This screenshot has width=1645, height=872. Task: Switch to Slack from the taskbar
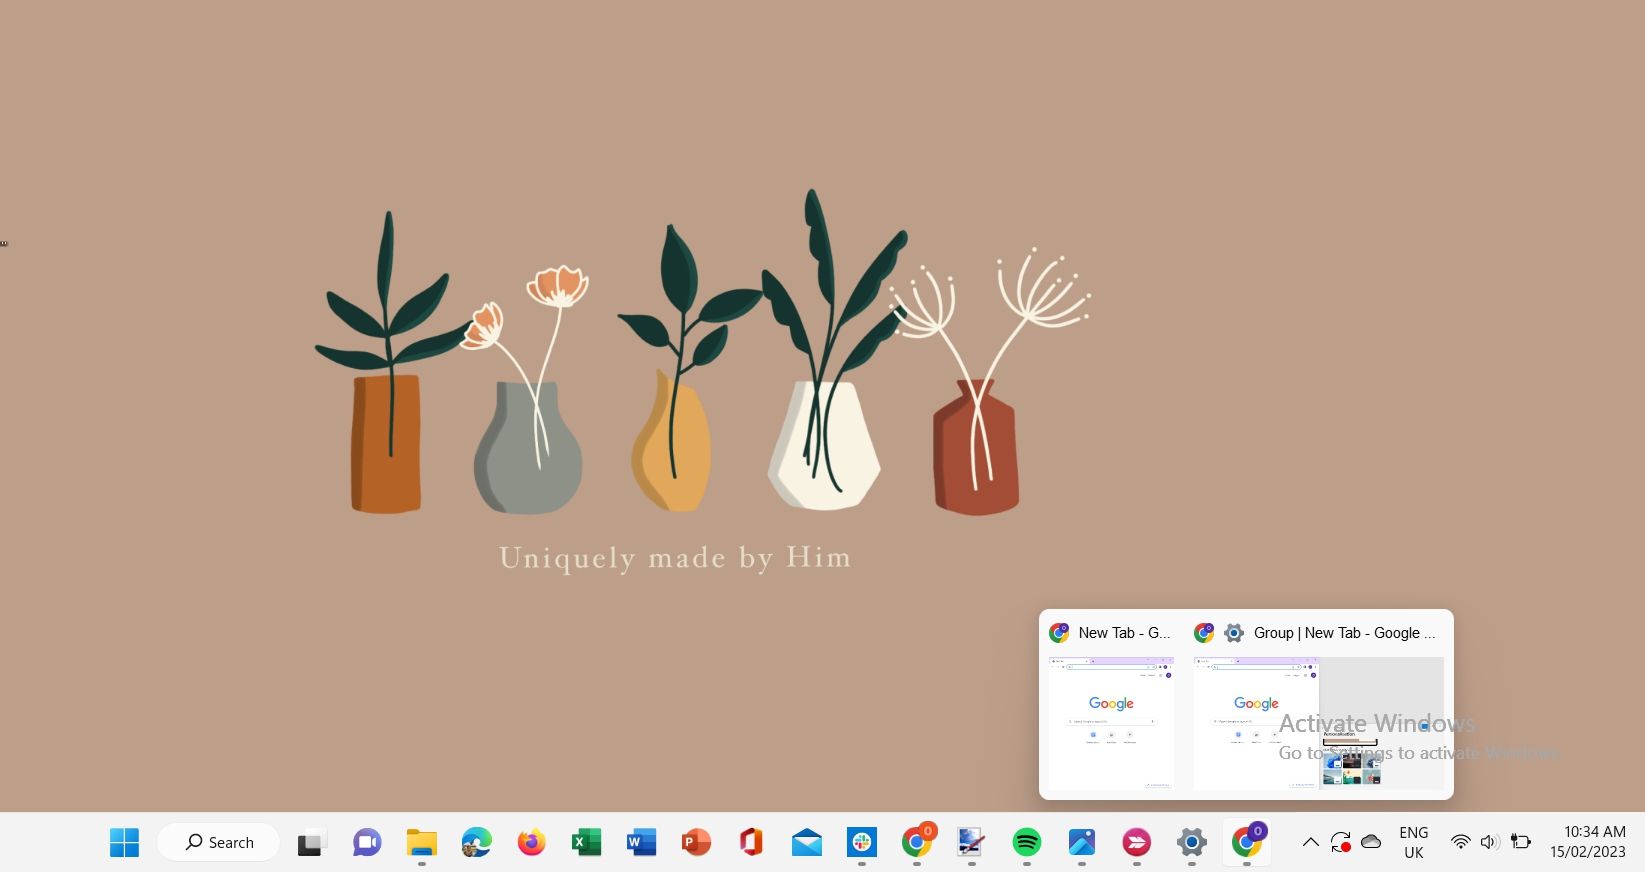(861, 843)
